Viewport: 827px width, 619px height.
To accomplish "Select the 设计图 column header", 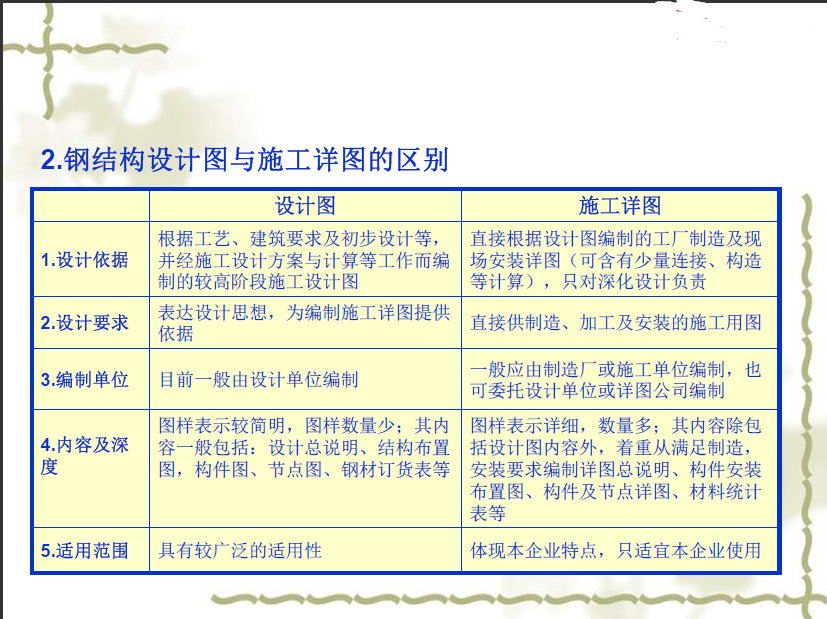I will [305, 206].
